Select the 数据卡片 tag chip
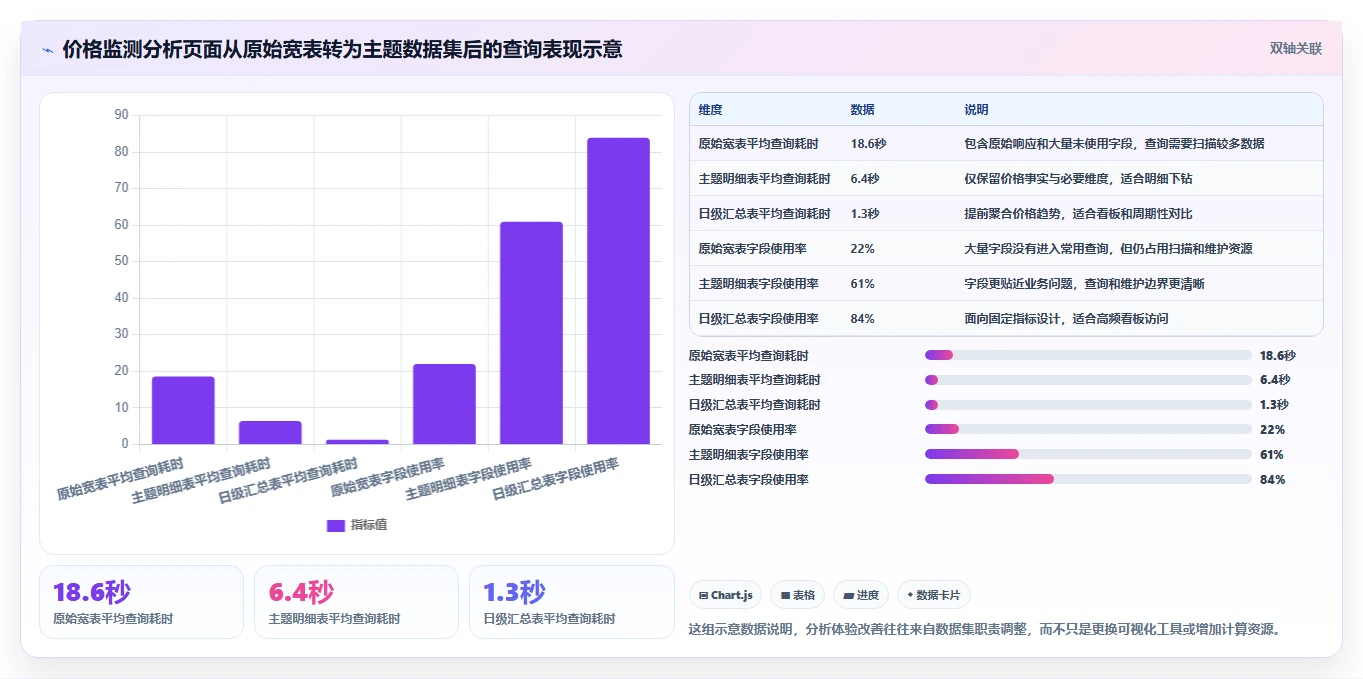This screenshot has height=679, width=1363. pyautogui.click(x=934, y=595)
